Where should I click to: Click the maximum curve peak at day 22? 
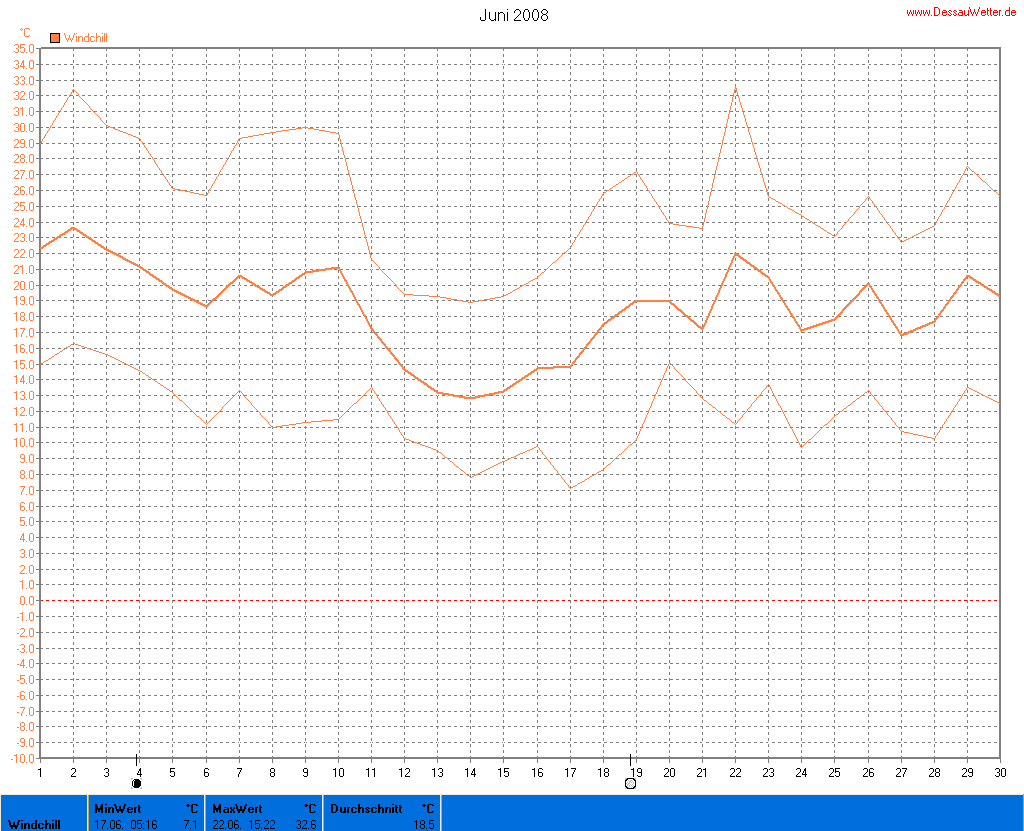(x=735, y=87)
